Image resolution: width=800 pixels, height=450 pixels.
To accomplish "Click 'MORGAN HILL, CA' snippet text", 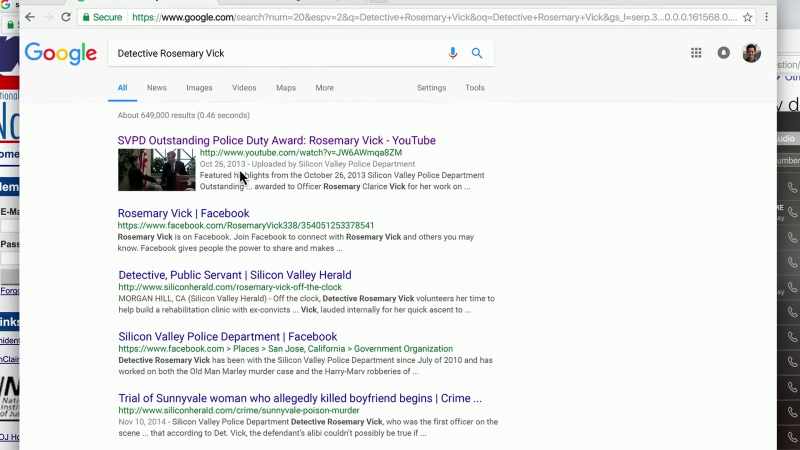I will click(x=152, y=298).
